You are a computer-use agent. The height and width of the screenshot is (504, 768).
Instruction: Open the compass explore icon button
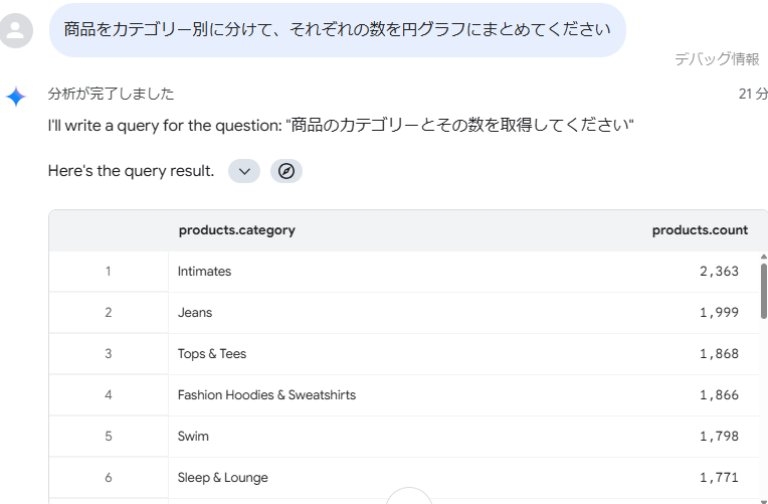pyautogui.click(x=286, y=171)
